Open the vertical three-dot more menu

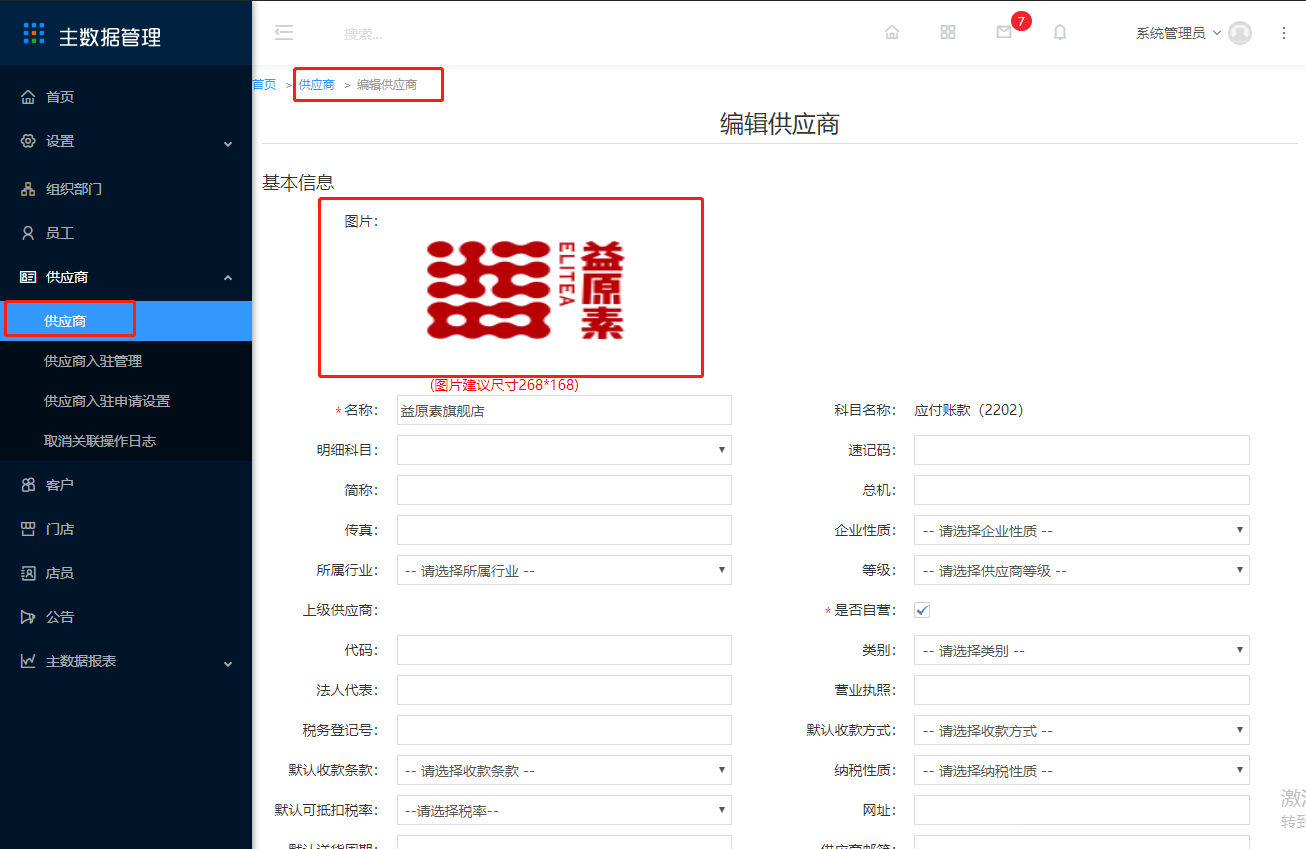point(1284,33)
